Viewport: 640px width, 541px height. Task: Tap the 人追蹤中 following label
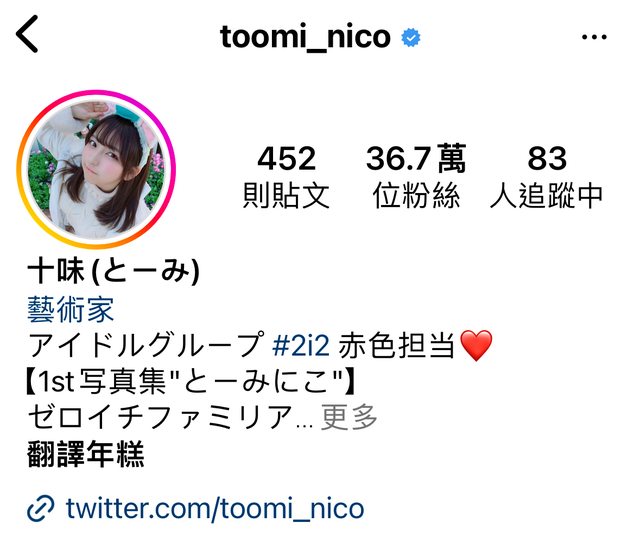pyautogui.click(x=547, y=195)
